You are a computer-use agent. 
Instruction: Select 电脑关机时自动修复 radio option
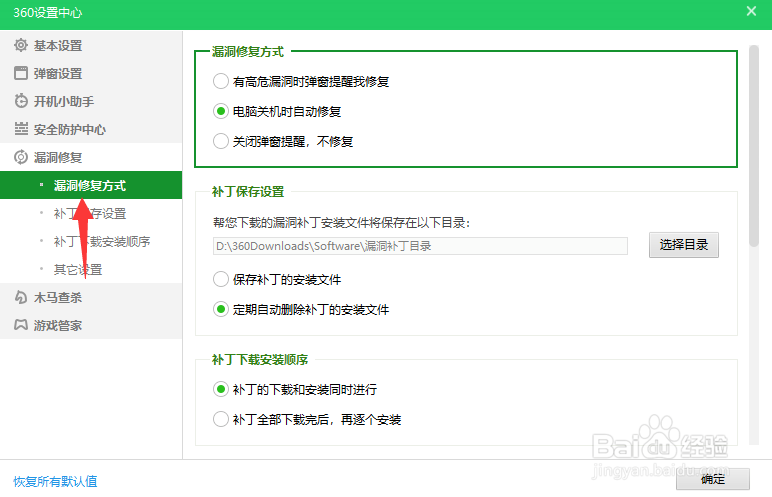221,111
